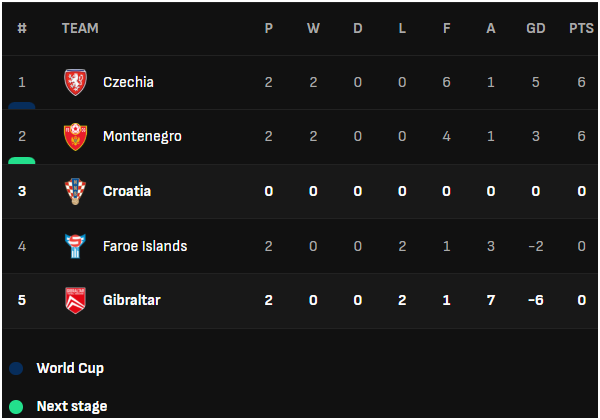Sort the table by the GD column header

[536, 28]
